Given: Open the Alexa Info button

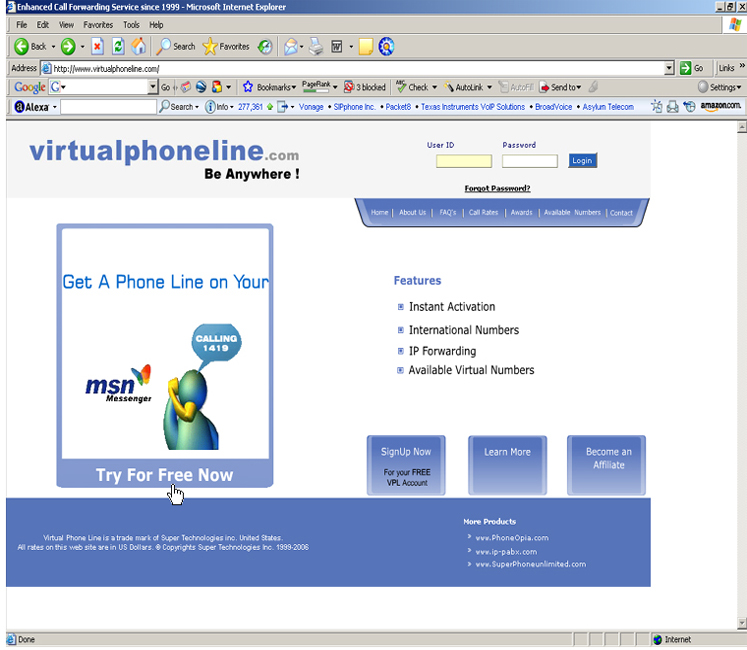Looking at the screenshot, I should 217,107.
